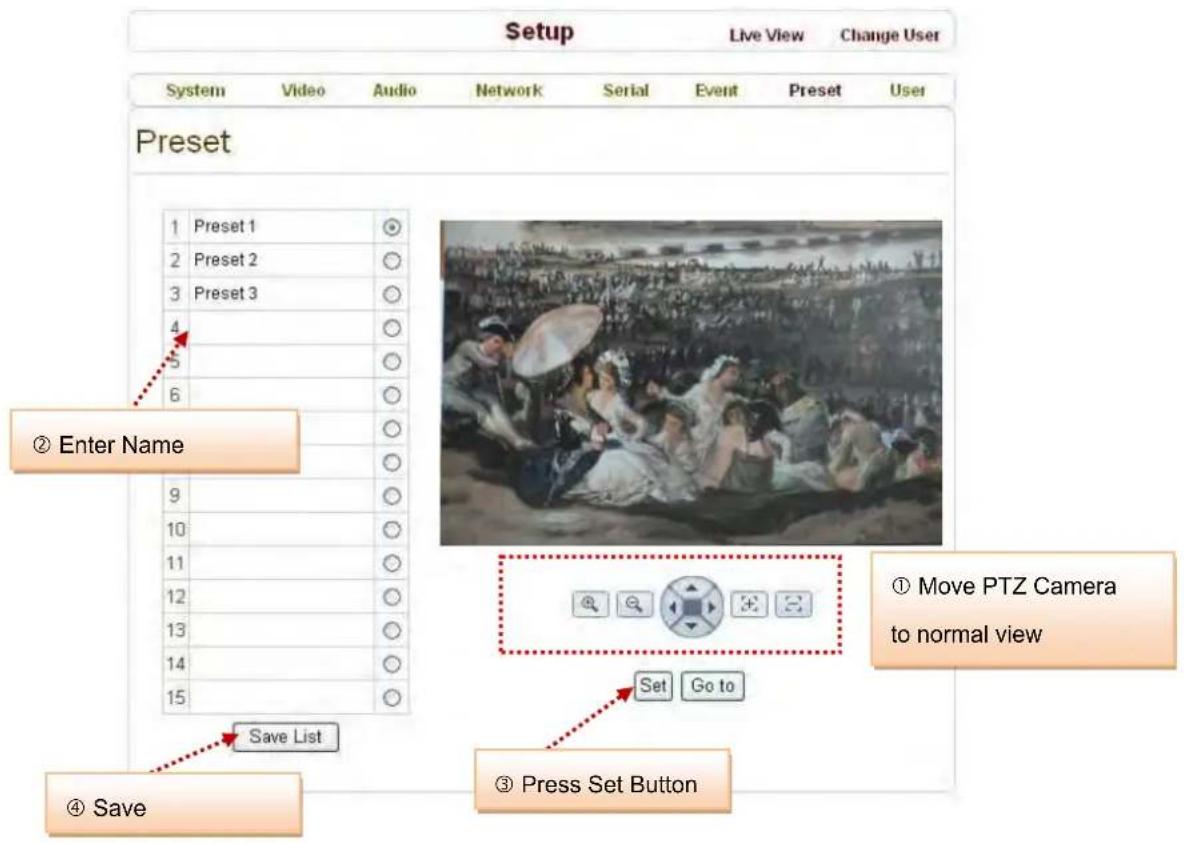Click the zoom out magnifier icon
Viewport: 1187px width, 843px height.
tap(634, 605)
